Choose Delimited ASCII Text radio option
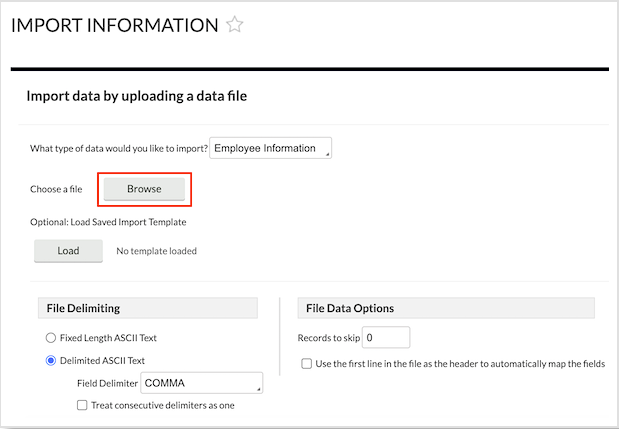This screenshot has height=429, width=619. tap(51, 360)
